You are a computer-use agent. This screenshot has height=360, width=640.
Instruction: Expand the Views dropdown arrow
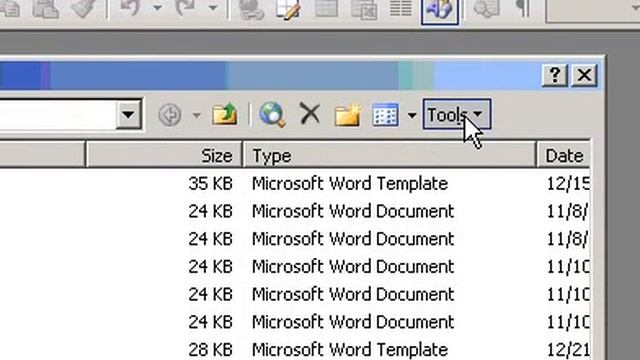tap(411, 116)
